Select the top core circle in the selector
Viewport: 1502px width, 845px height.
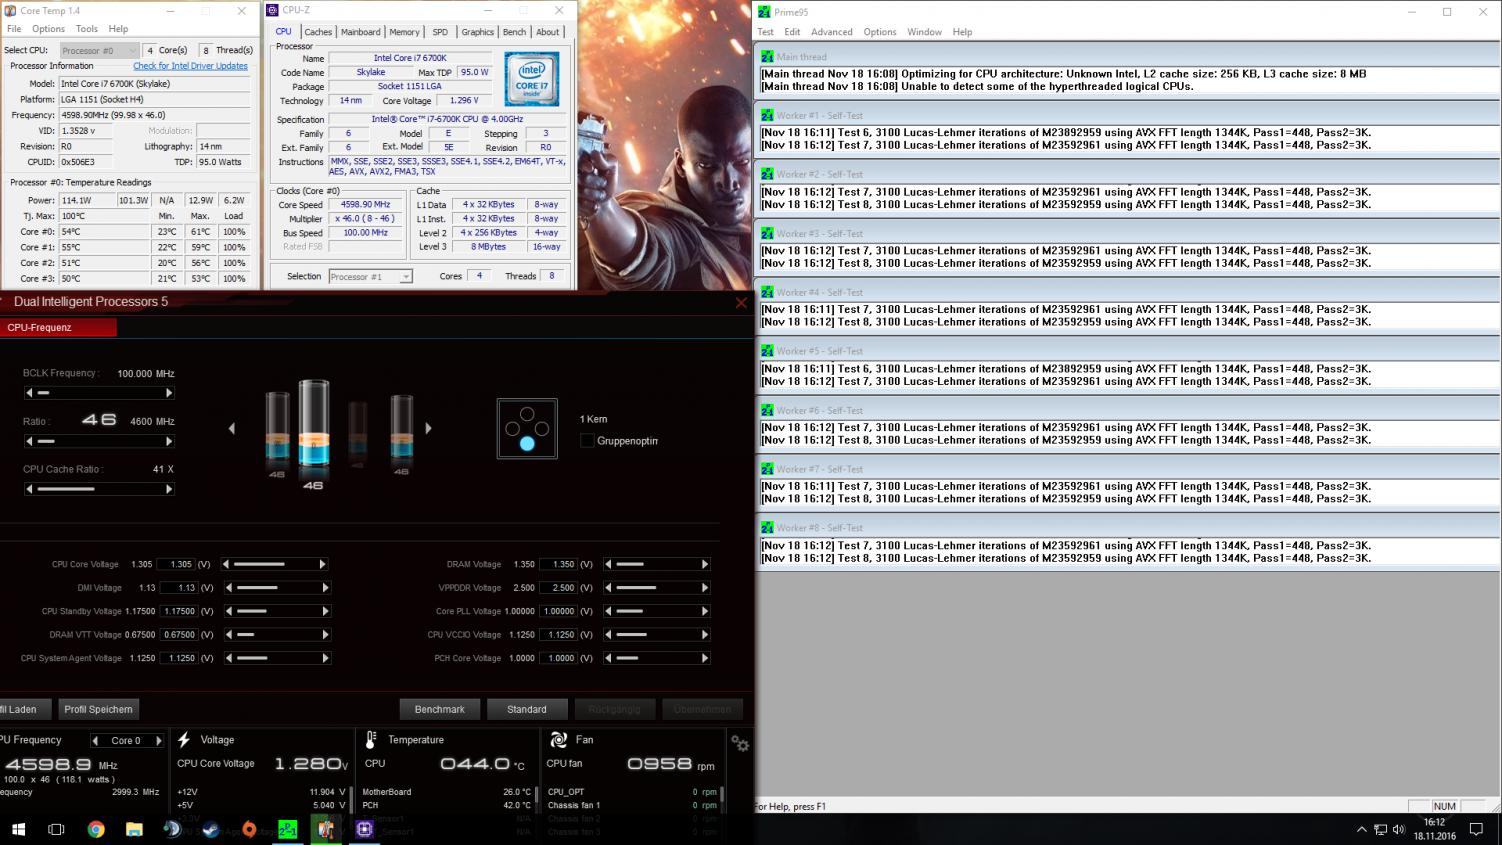click(x=527, y=413)
